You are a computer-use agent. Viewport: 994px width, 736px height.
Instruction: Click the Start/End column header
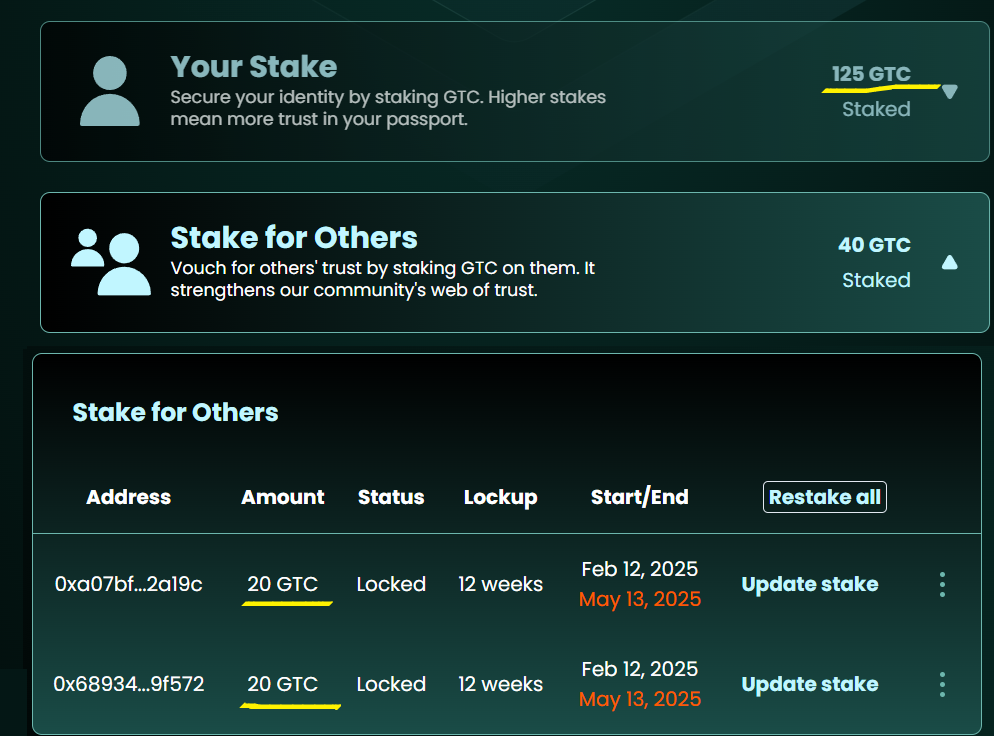640,497
